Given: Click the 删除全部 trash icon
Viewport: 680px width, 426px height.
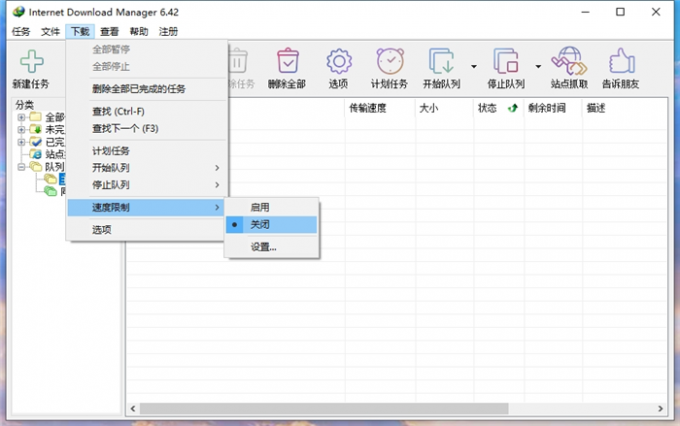Looking at the screenshot, I should click(x=288, y=62).
